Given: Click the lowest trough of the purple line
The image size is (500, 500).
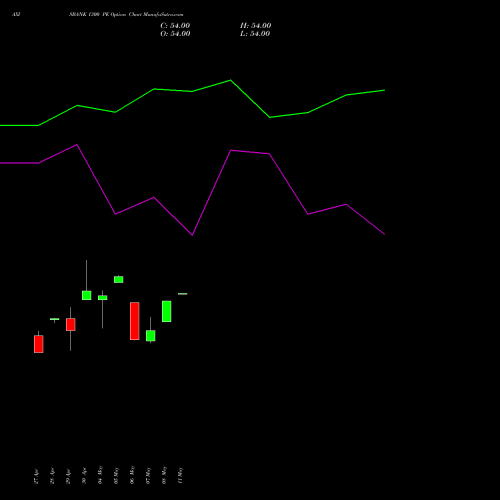Looking at the screenshot, I should click(192, 235).
